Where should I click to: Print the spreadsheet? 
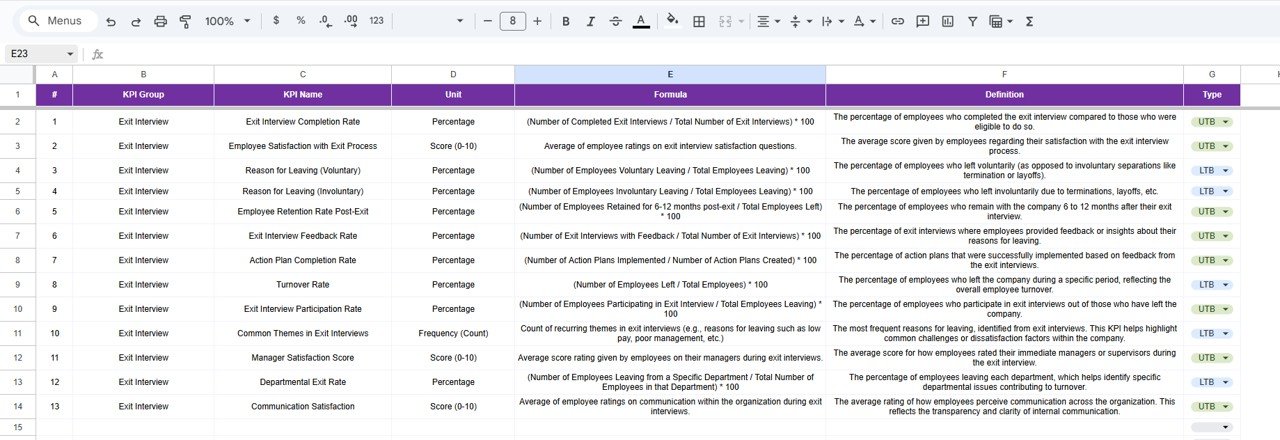coord(160,21)
